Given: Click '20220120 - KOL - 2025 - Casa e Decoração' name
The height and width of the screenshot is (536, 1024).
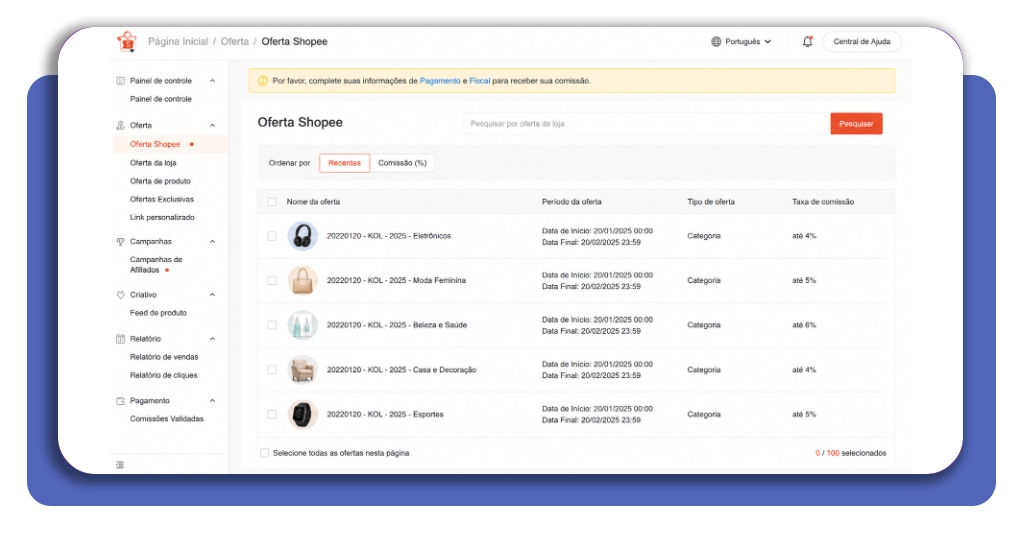Looking at the screenshot, I should [401, 370].
